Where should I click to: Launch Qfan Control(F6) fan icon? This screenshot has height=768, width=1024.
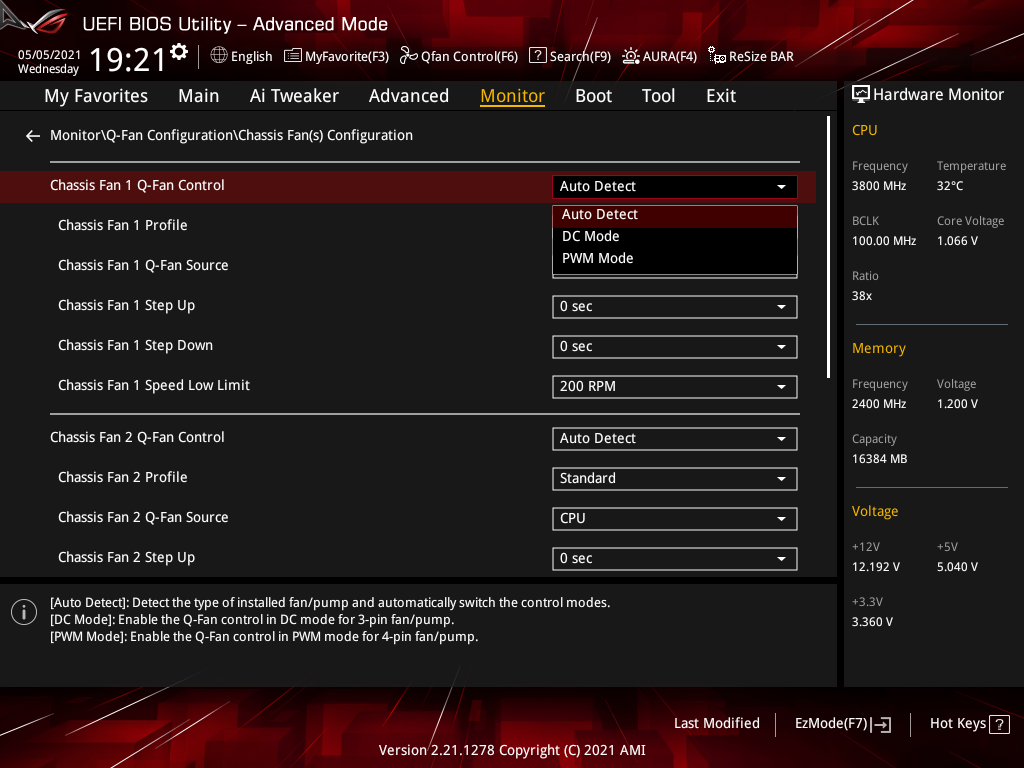[x=408, y=56]
